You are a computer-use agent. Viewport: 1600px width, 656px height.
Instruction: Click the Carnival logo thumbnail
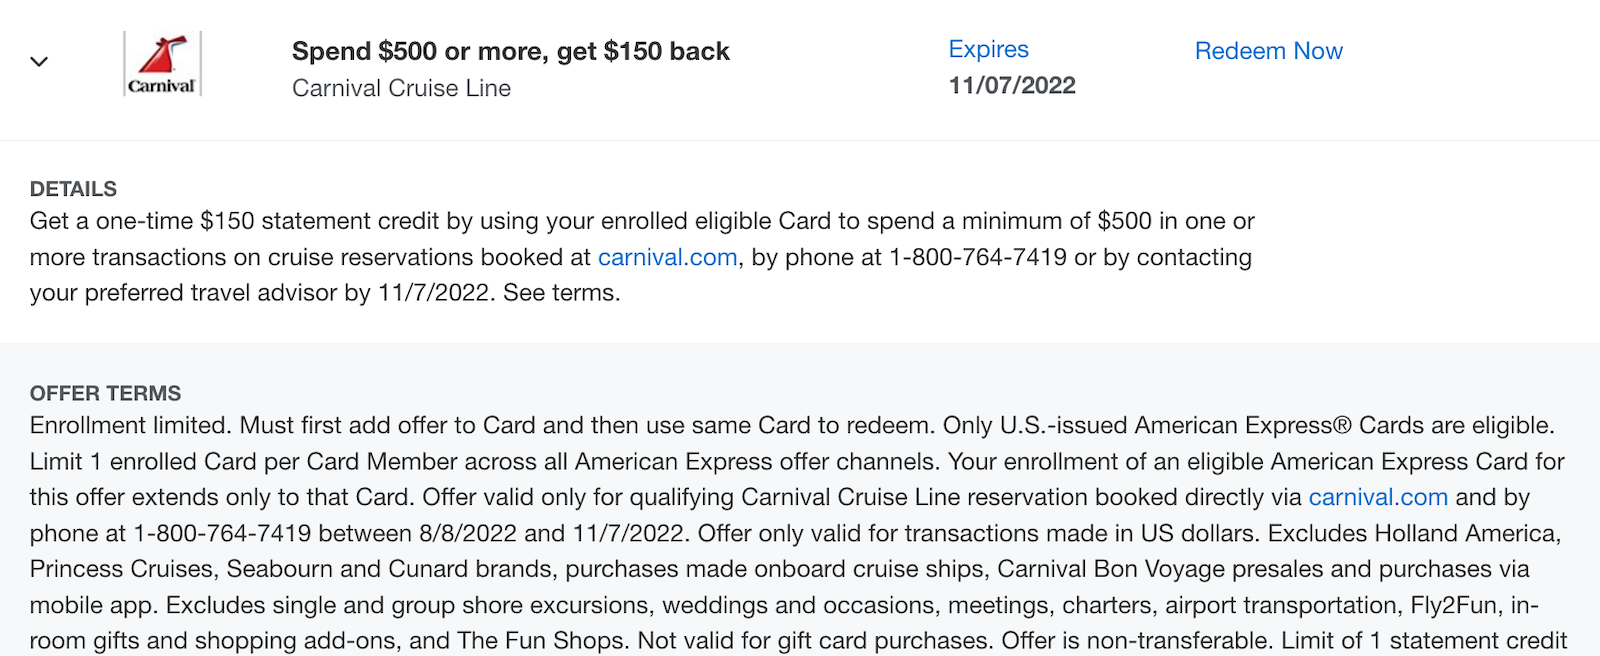[x=162, y=64]
